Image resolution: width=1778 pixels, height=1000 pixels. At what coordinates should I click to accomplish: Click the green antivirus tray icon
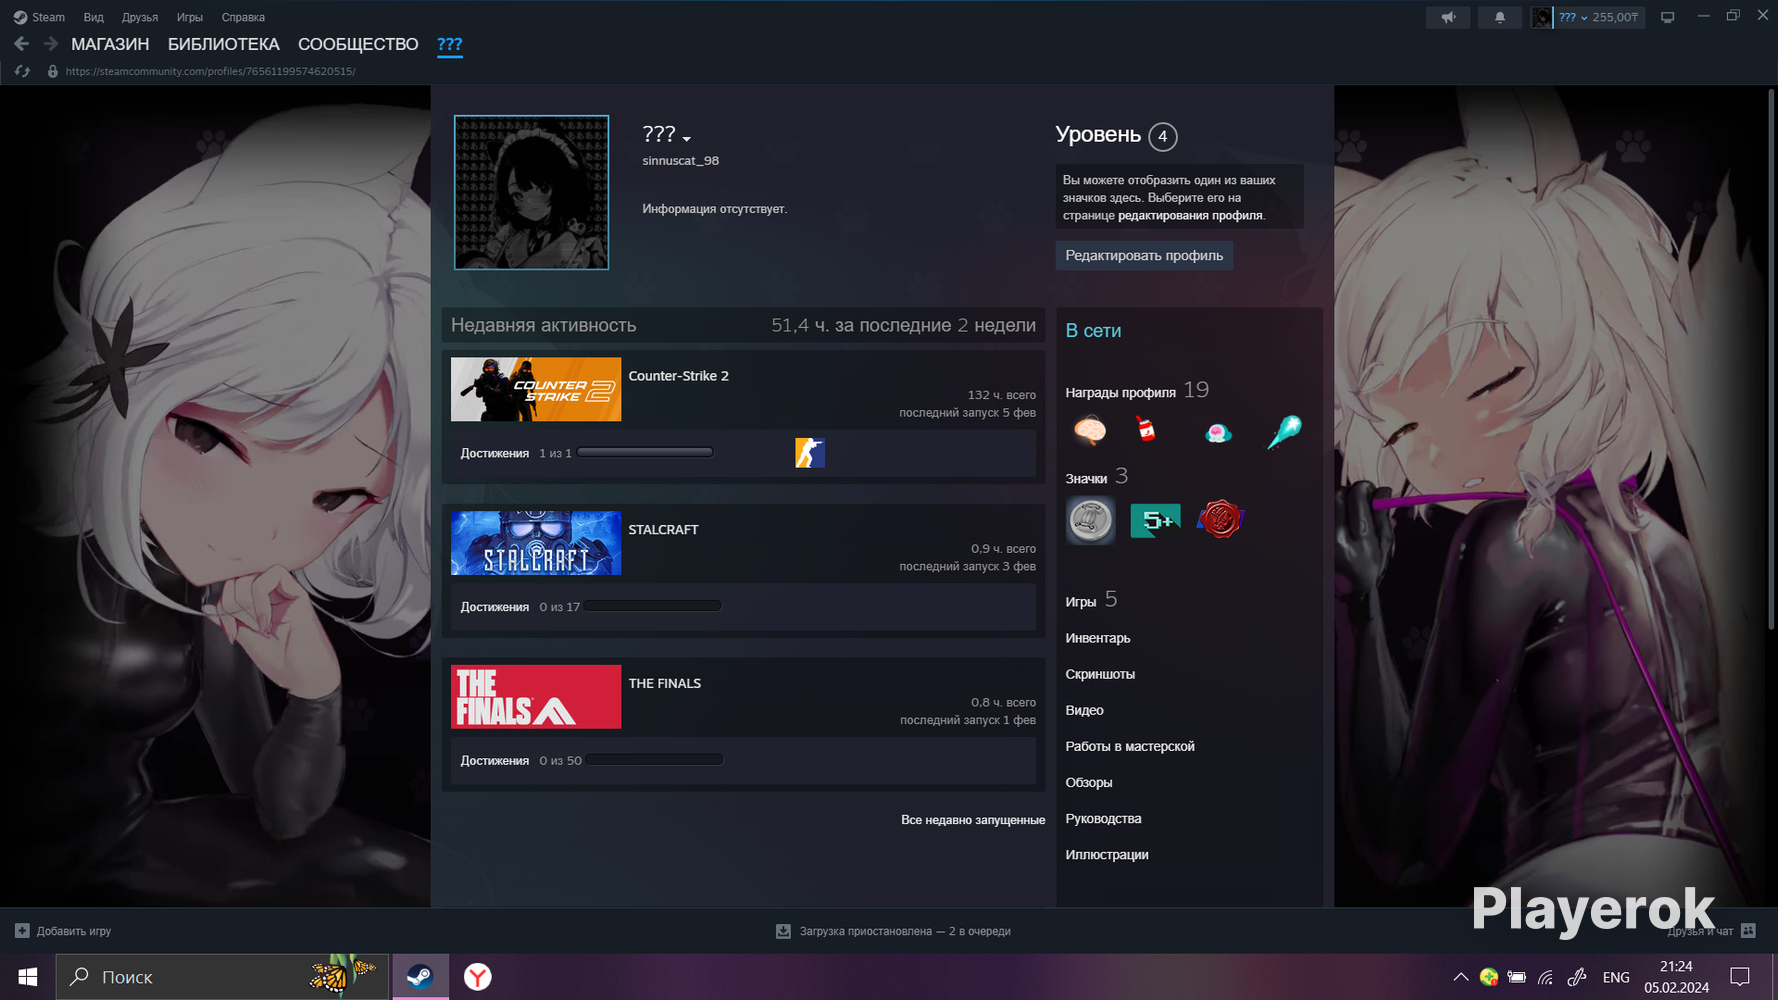1488,977
